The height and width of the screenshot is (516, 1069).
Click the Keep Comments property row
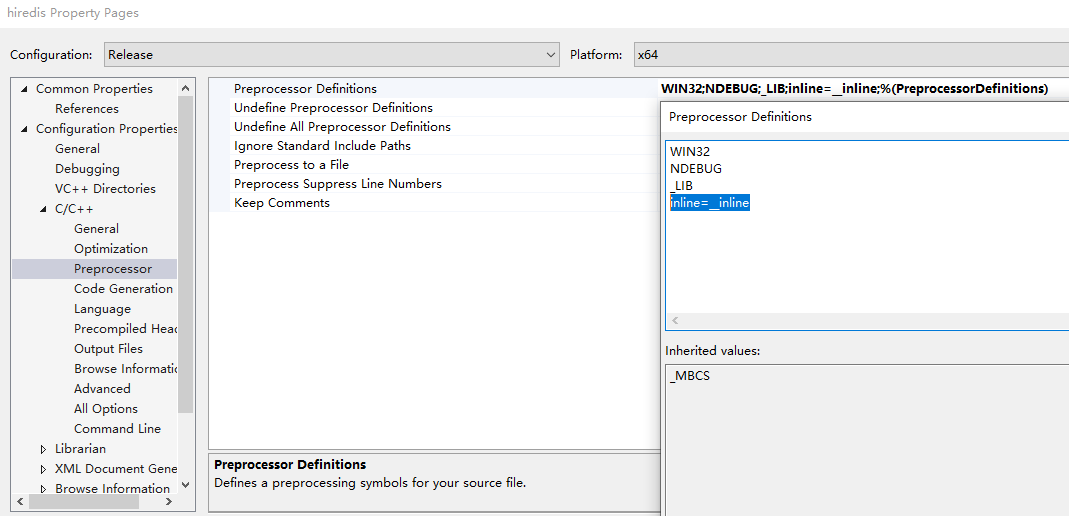[x=434, y=203]
